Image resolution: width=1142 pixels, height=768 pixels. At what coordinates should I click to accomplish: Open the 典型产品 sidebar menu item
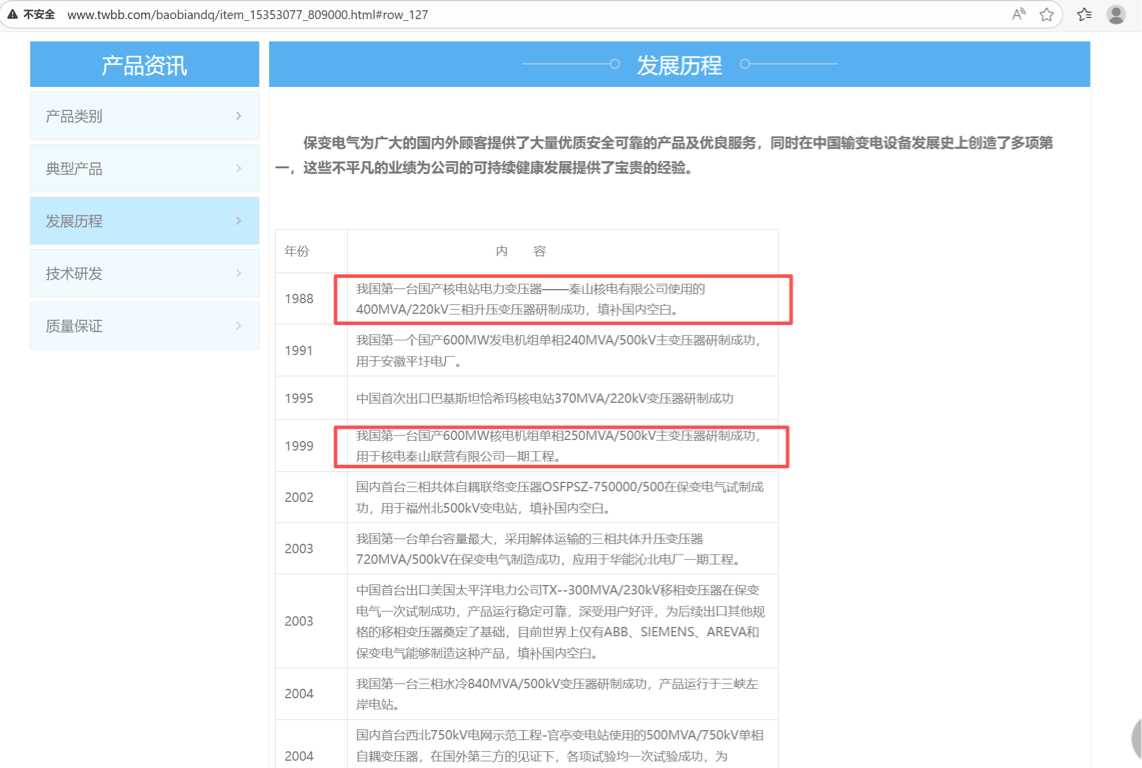[x=144, y=168]
